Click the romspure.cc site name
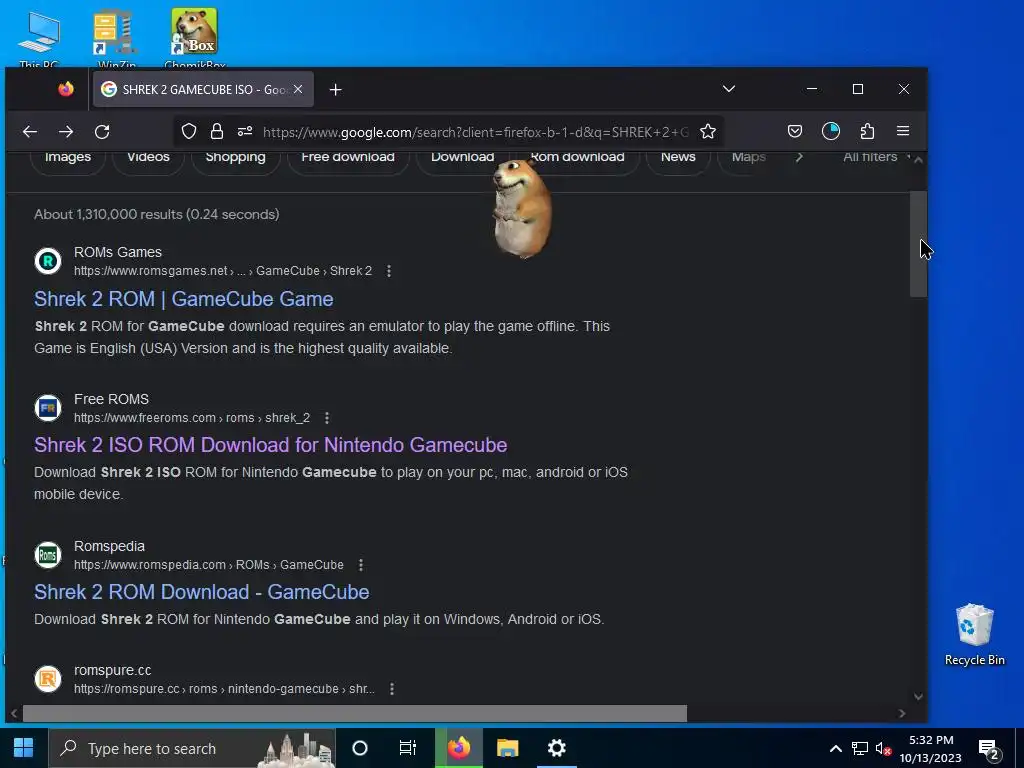1024x768 pixels. point(112,670)
